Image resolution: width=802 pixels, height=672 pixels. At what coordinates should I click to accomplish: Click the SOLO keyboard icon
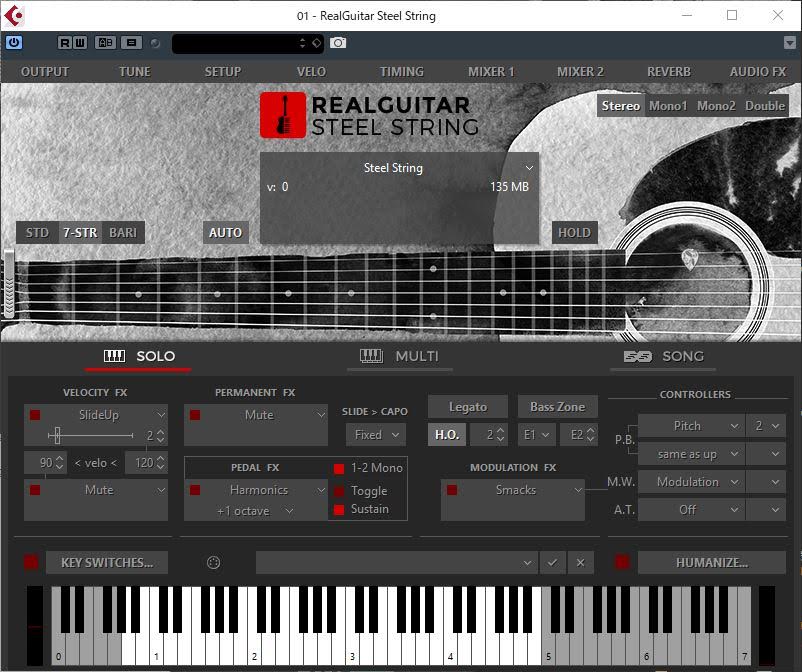pyautogui.click(x=114, y=356)
